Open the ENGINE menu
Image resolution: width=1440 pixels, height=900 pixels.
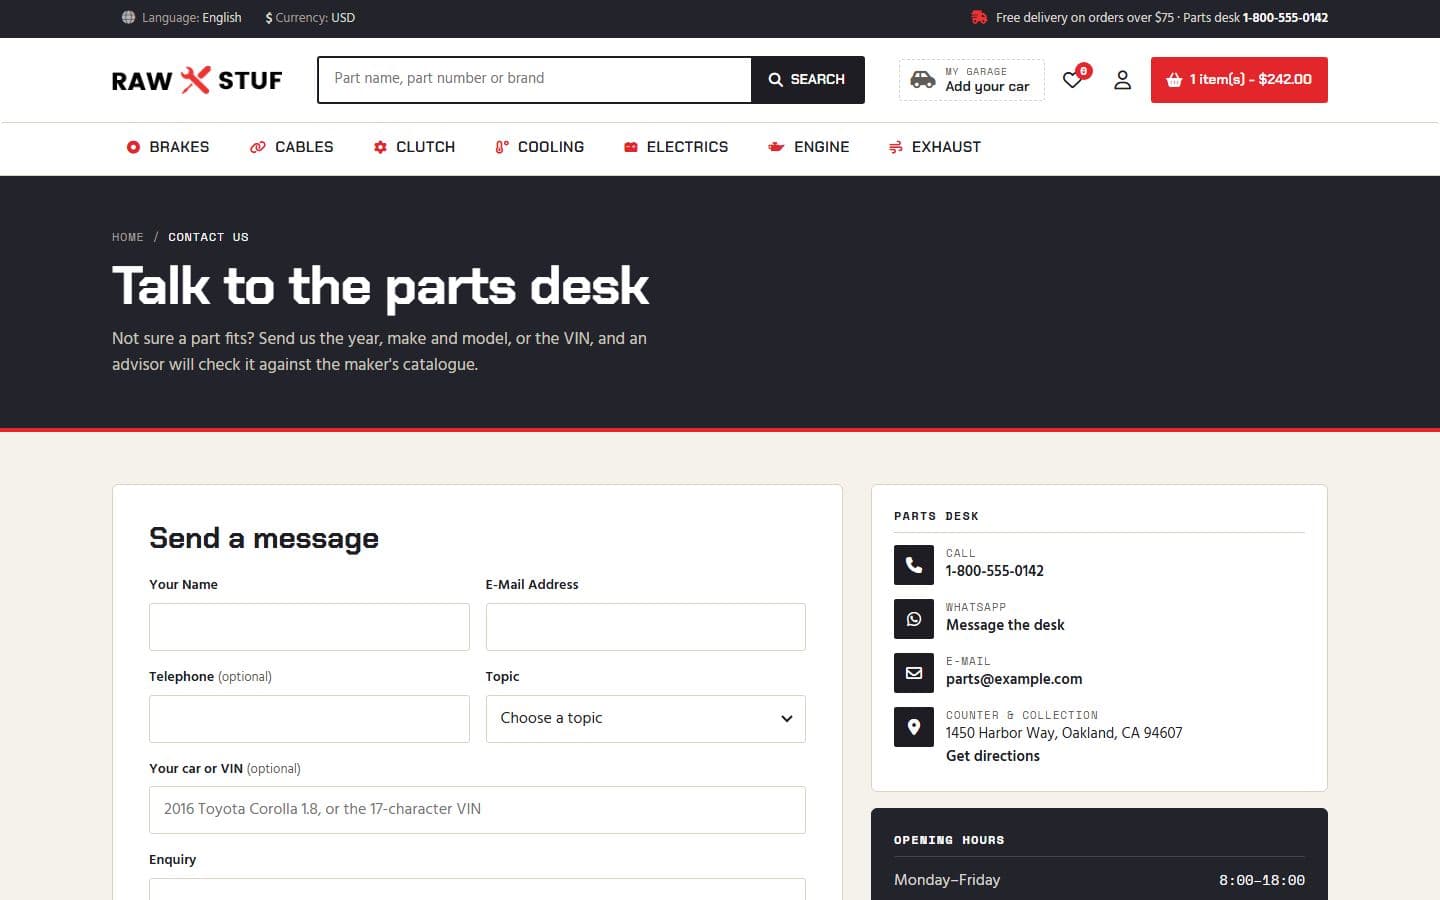tap(809, 147)
